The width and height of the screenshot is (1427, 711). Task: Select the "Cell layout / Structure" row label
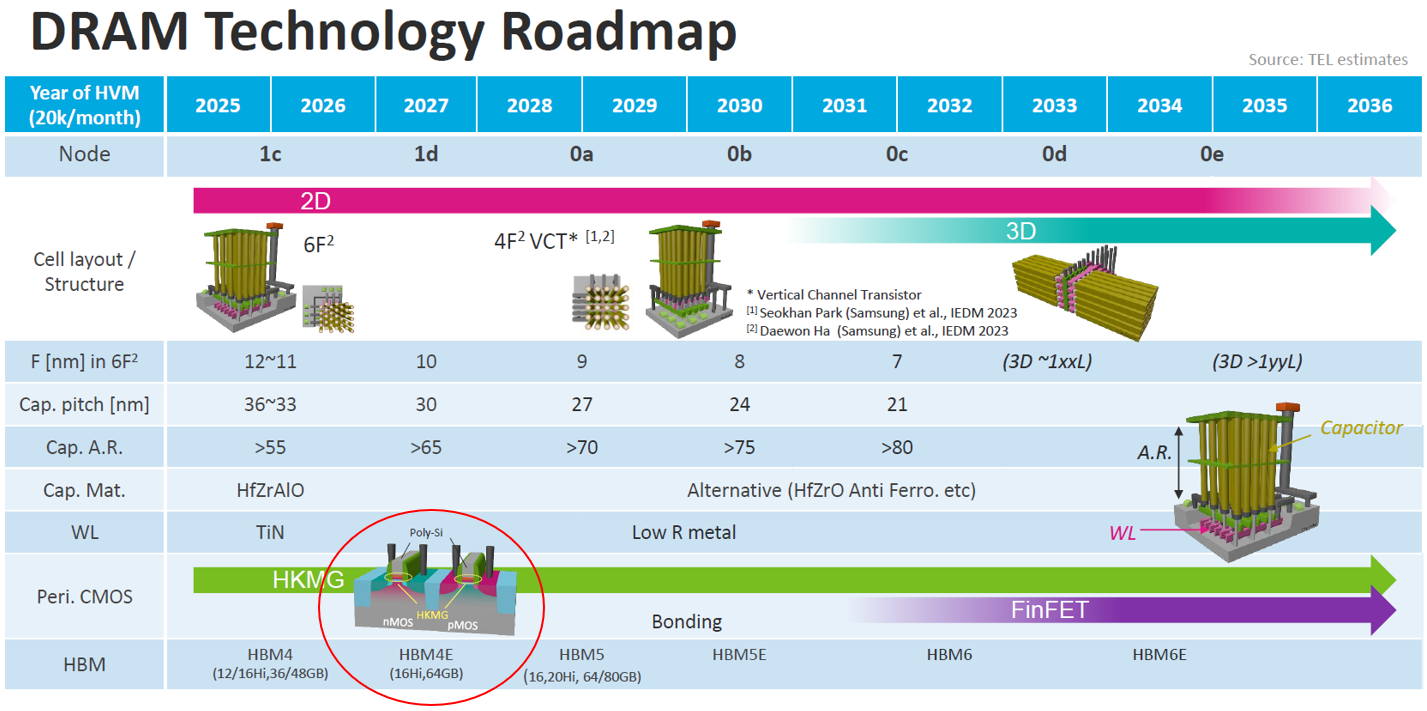pyautogui.click(x=85, y=271)
